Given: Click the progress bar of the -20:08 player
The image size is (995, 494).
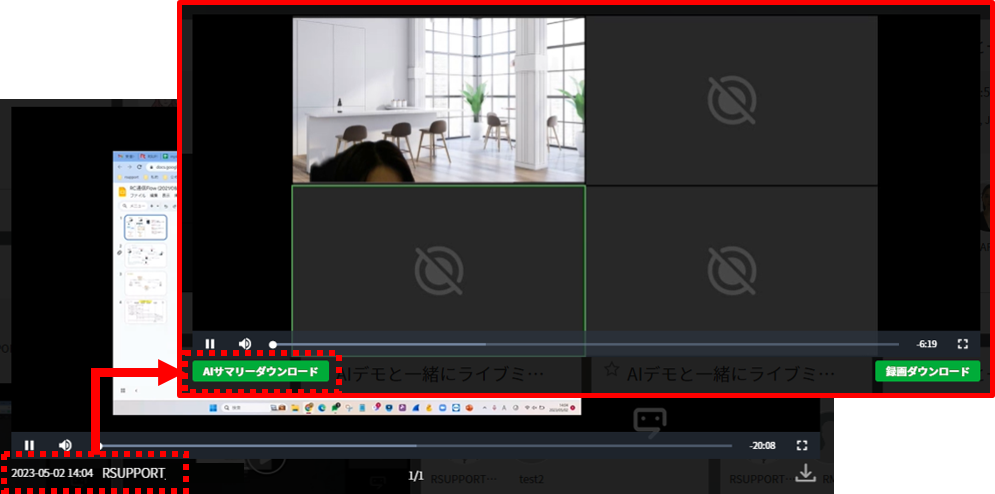Looking at the screenshot, I should click(x=416, y=446).
